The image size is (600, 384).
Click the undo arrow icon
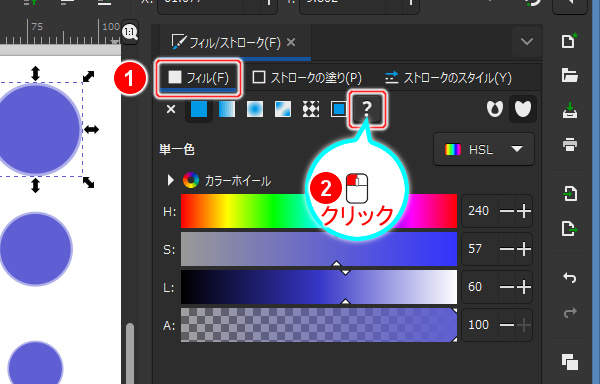pos(569,277)
